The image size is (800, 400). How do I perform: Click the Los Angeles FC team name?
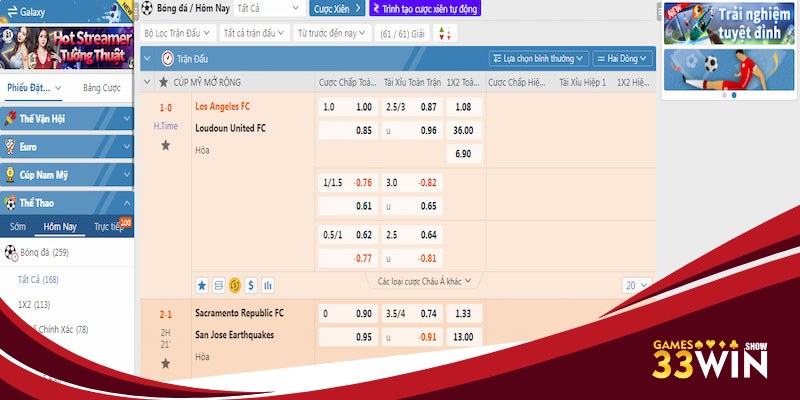click(222, 107)
